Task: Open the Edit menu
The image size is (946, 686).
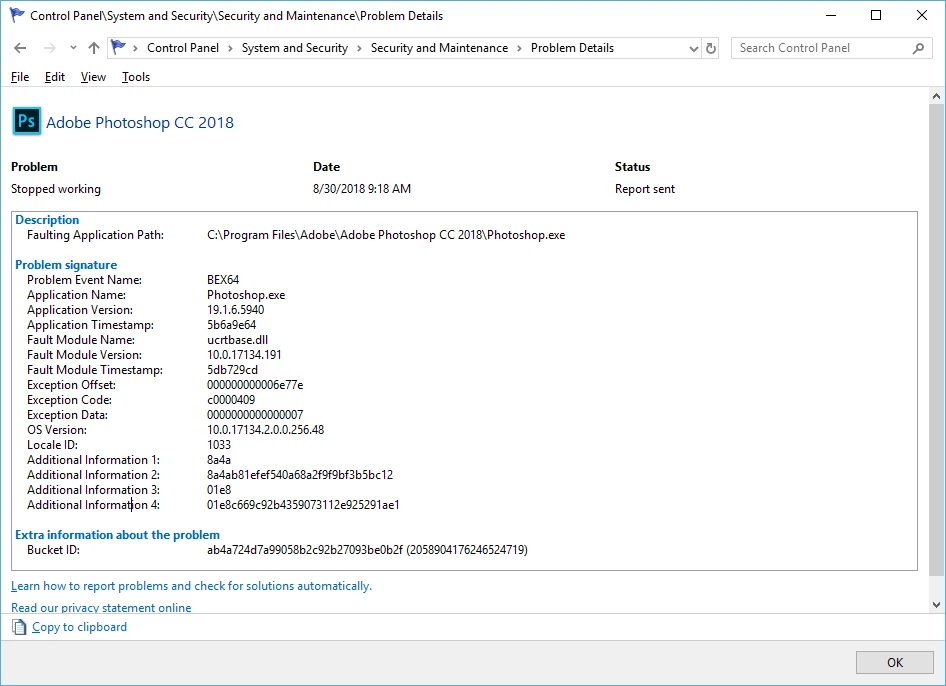Action: [55, 77]
